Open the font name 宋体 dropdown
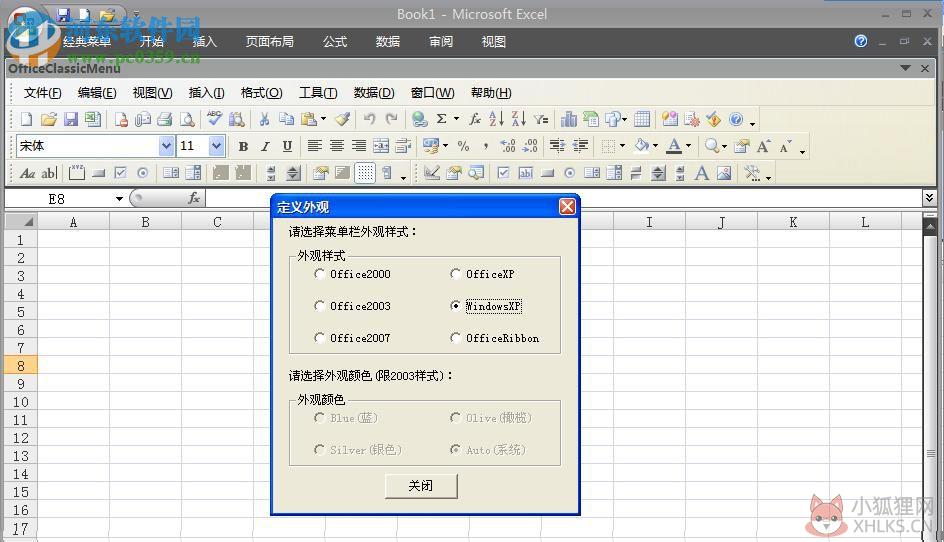 tap(166, 146)
